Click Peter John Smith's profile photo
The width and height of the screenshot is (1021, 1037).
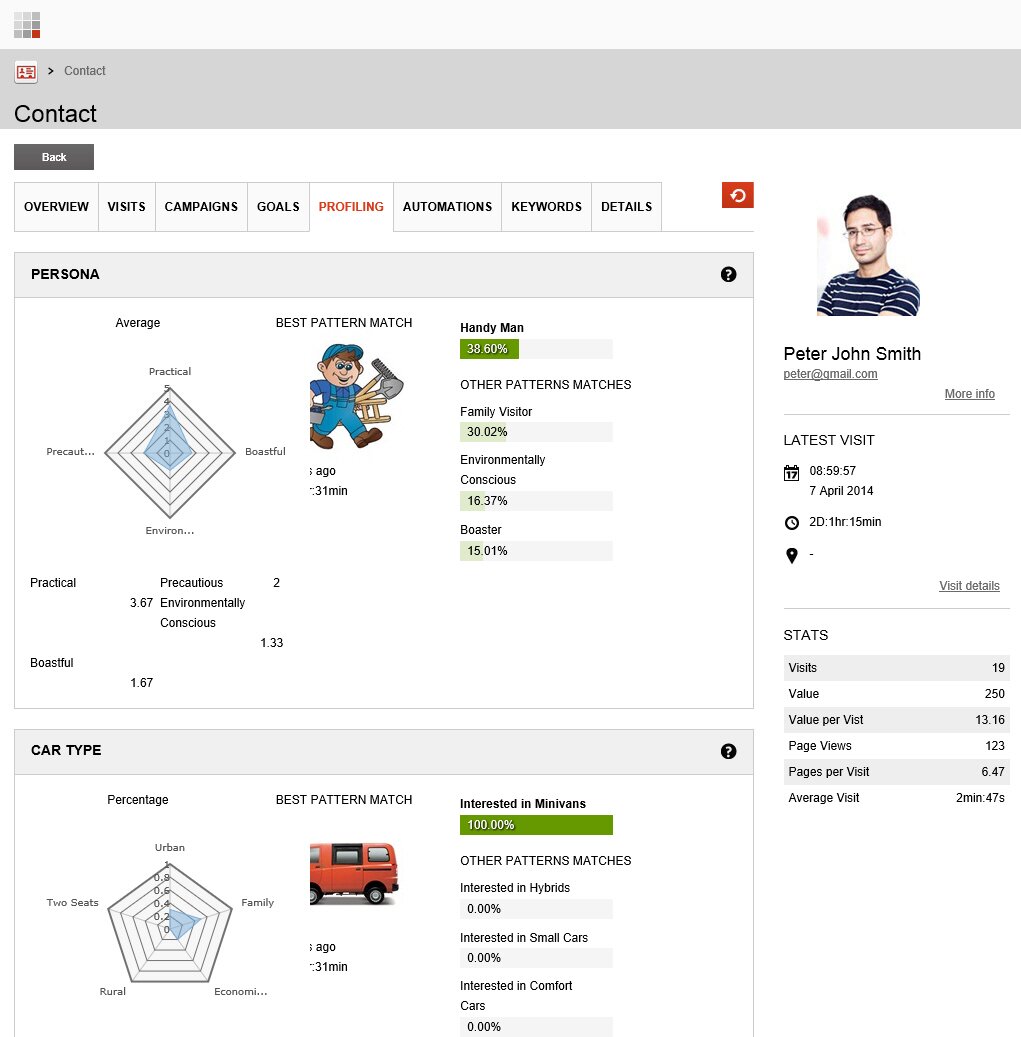pyautogui.click(x=868, y=255)
